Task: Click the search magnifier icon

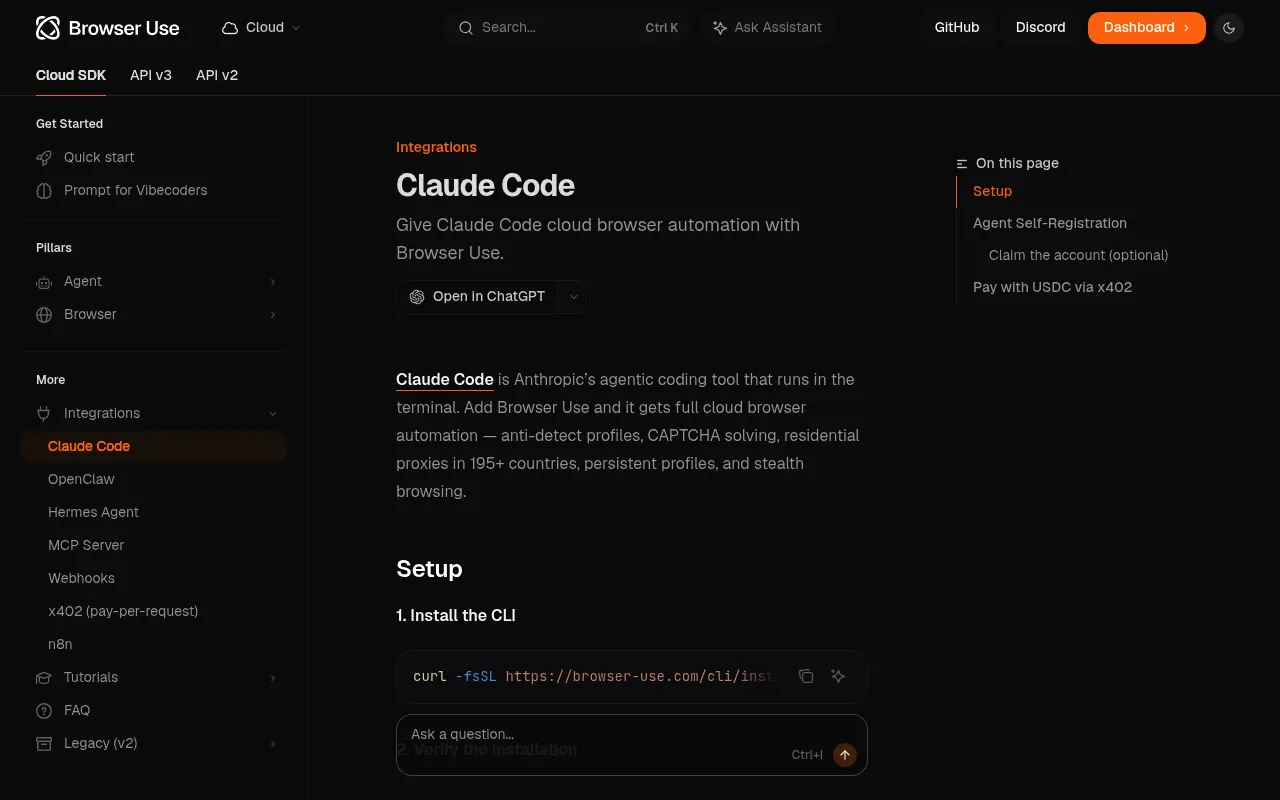Action: (x=465, y=28)
